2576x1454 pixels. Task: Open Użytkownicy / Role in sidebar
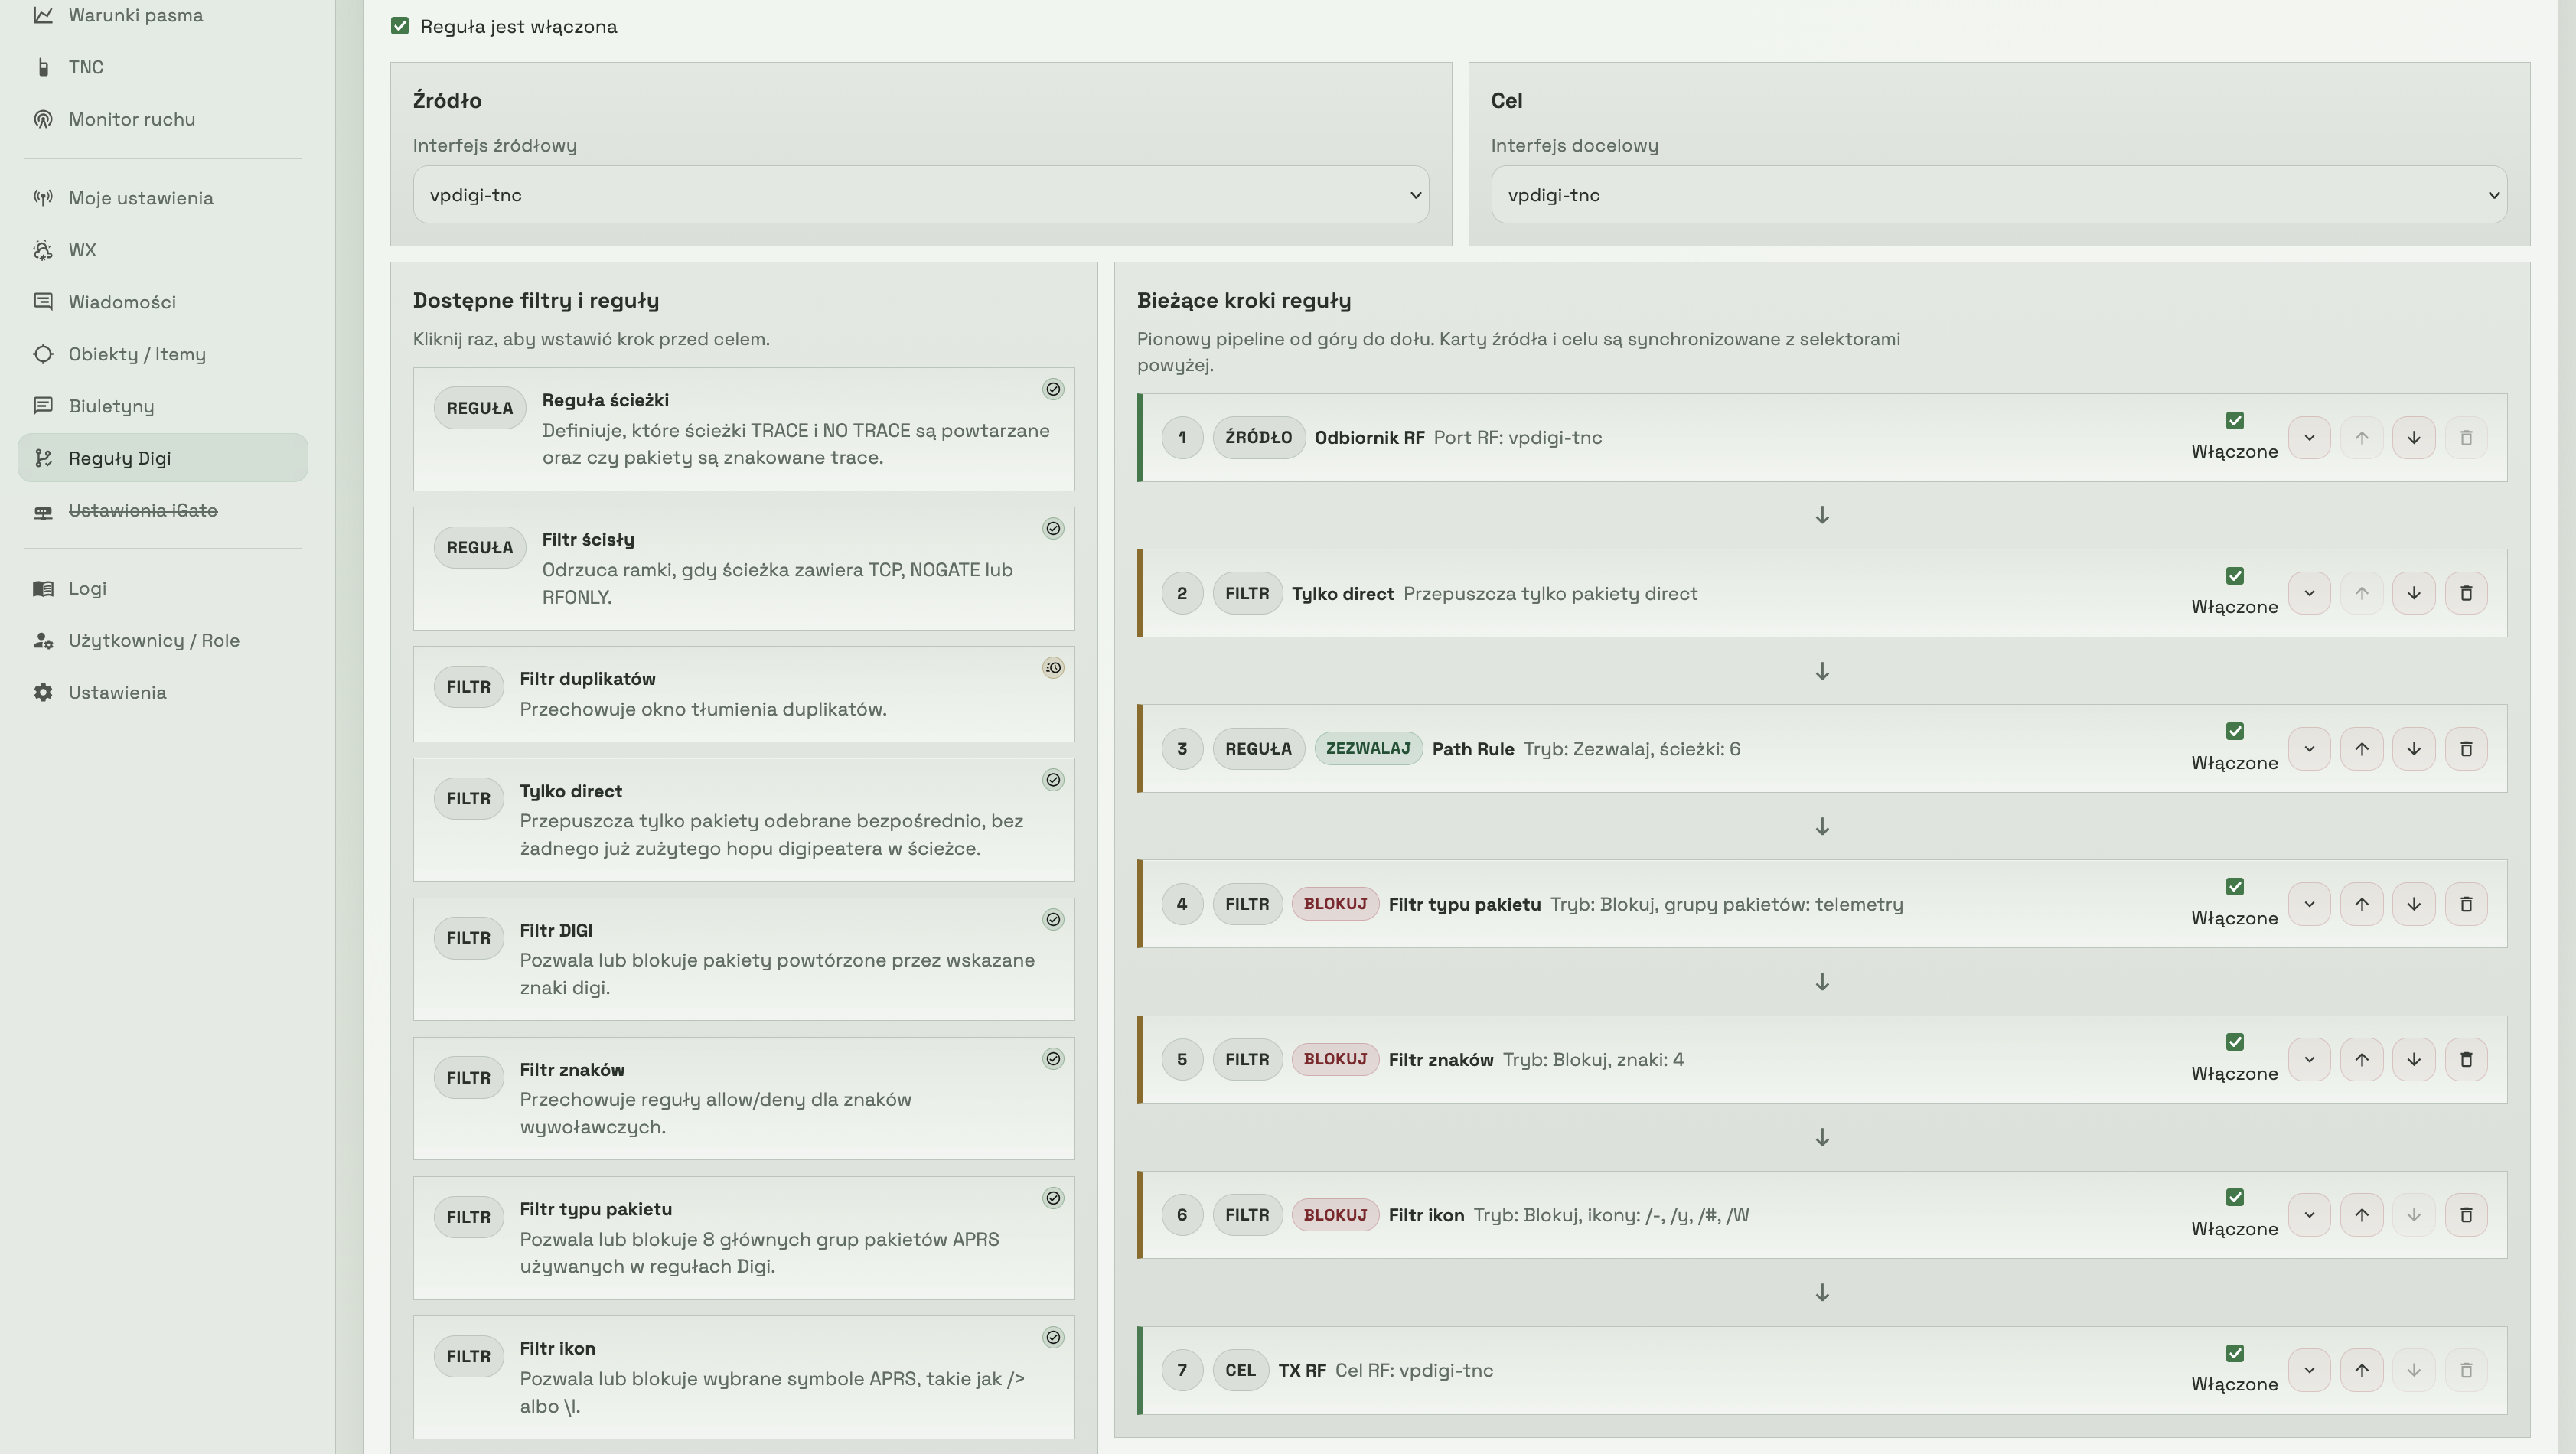(153, 640)
